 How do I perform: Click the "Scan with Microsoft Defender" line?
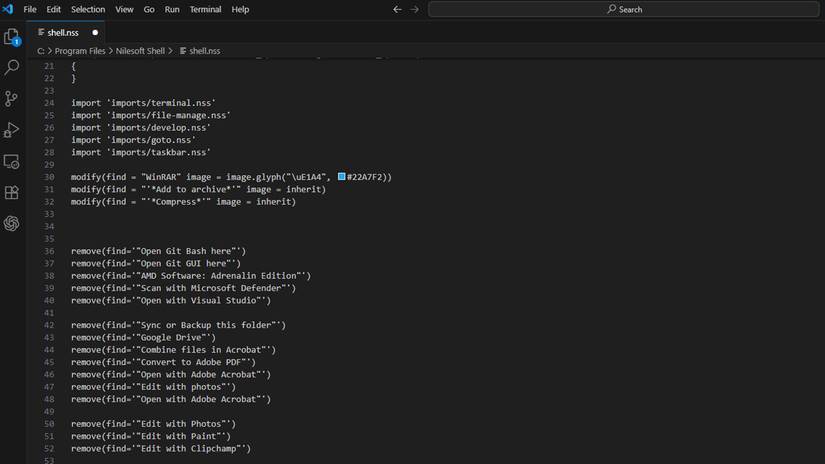[184, 288]
